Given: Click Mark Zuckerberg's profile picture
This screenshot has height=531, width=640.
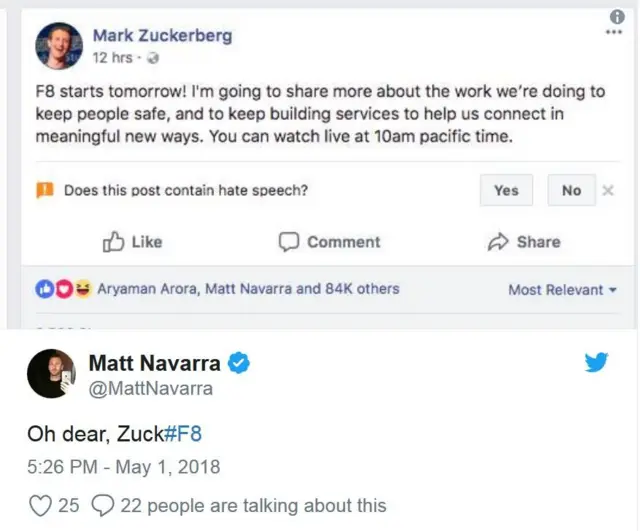Looking at the screenshot, I should (x=59, y=46).
